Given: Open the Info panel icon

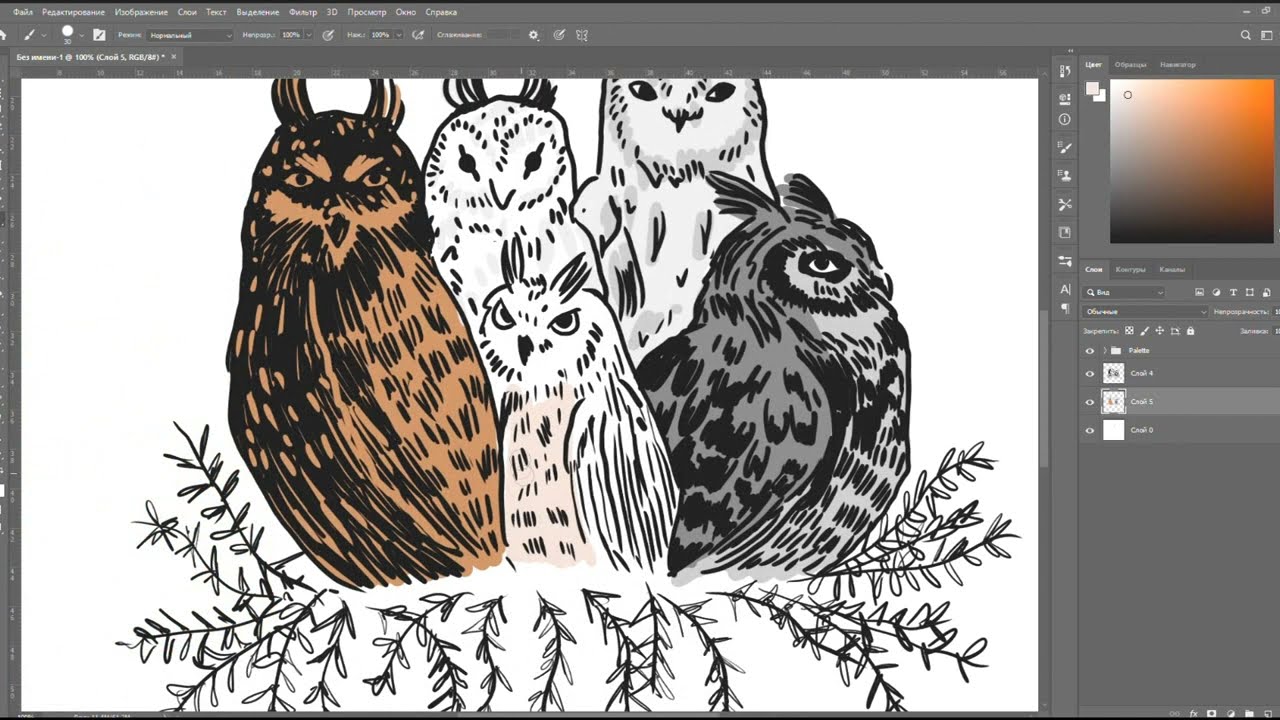Looking at the screenshot, I should 1065,119.
